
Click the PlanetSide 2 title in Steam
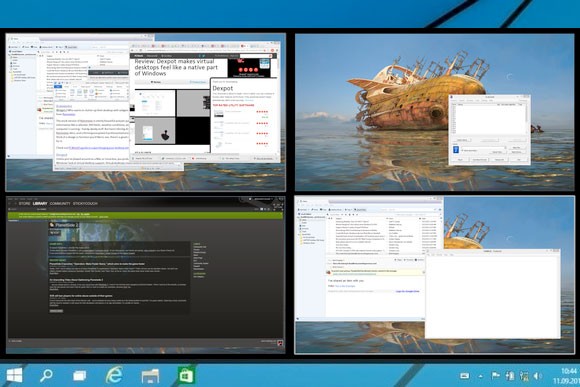pos(67,225)
